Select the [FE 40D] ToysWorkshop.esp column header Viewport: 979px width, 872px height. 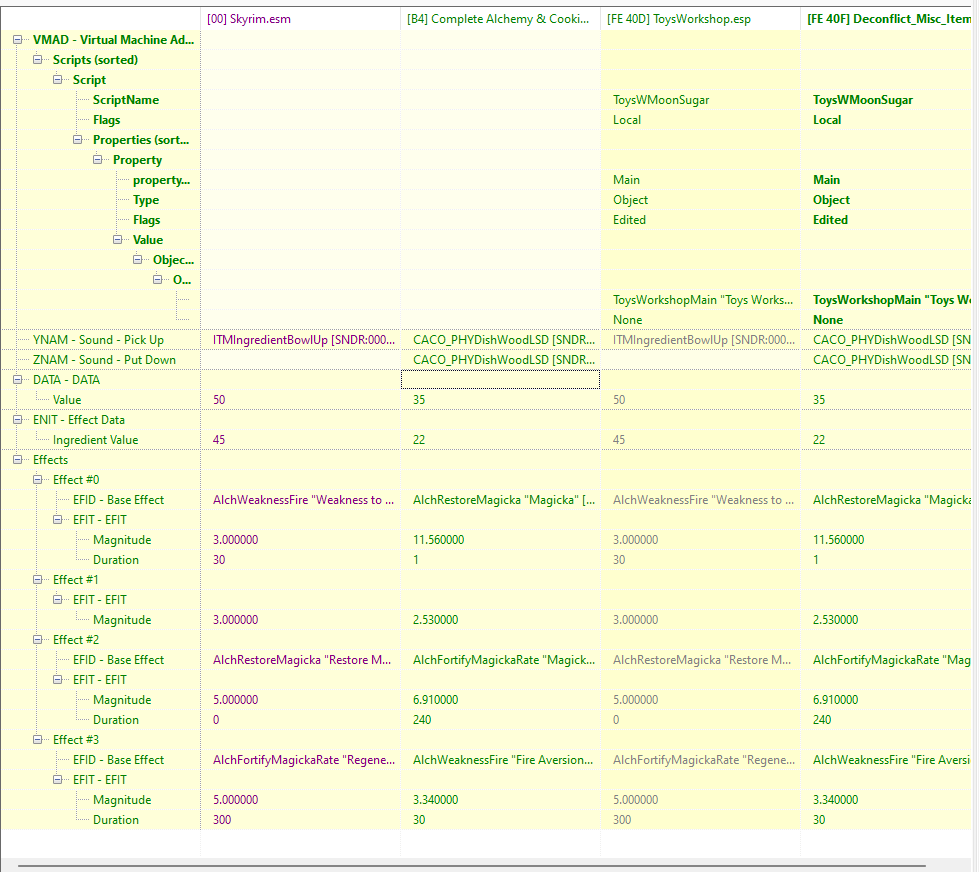(700, 19)
